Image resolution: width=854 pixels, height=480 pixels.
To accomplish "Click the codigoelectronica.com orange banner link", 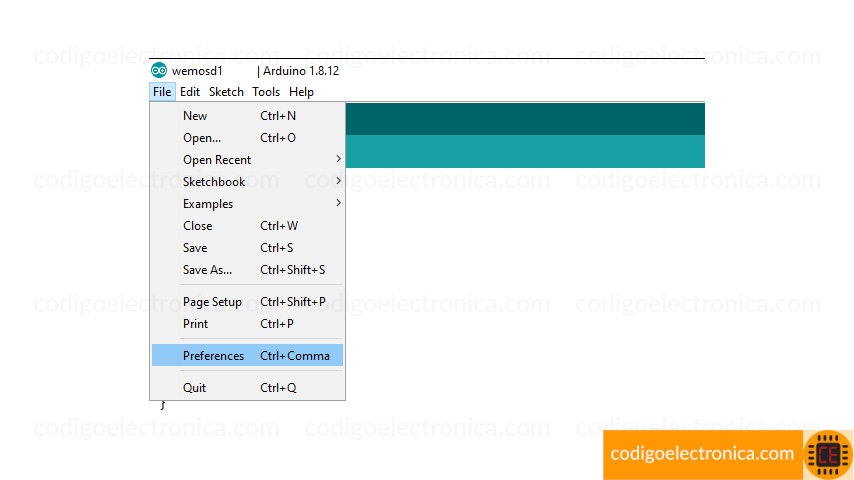I will (702, 454).
